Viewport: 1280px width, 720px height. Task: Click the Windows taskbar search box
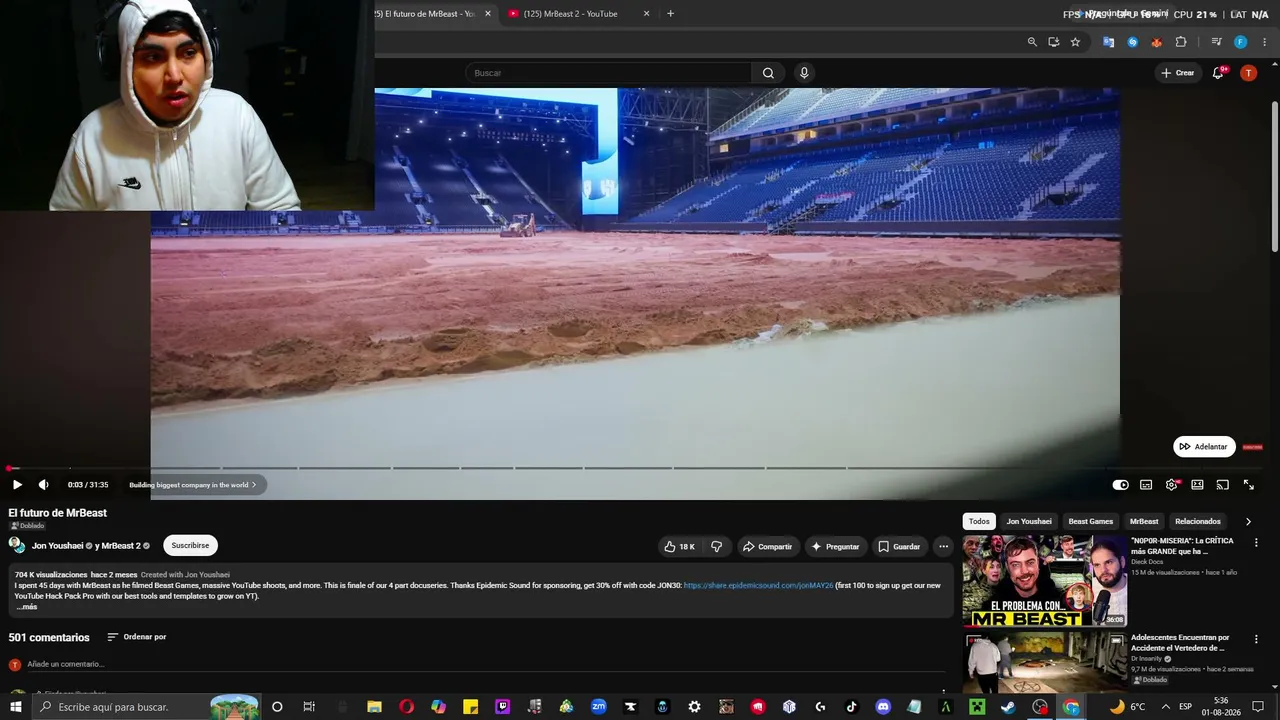point(146,707)
